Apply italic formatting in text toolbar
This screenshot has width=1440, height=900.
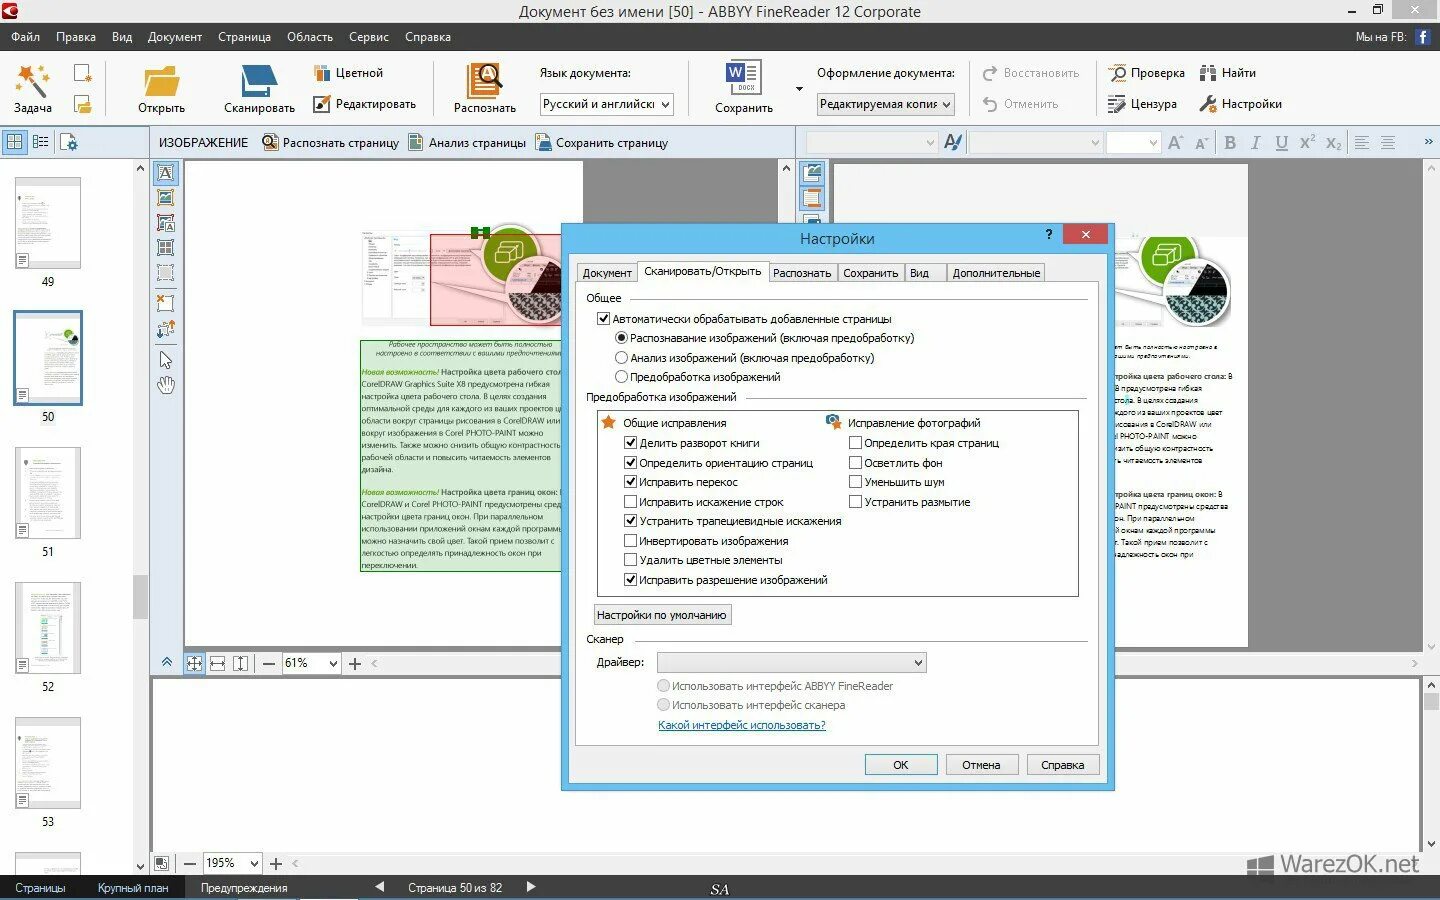[x=1256, y=143]
